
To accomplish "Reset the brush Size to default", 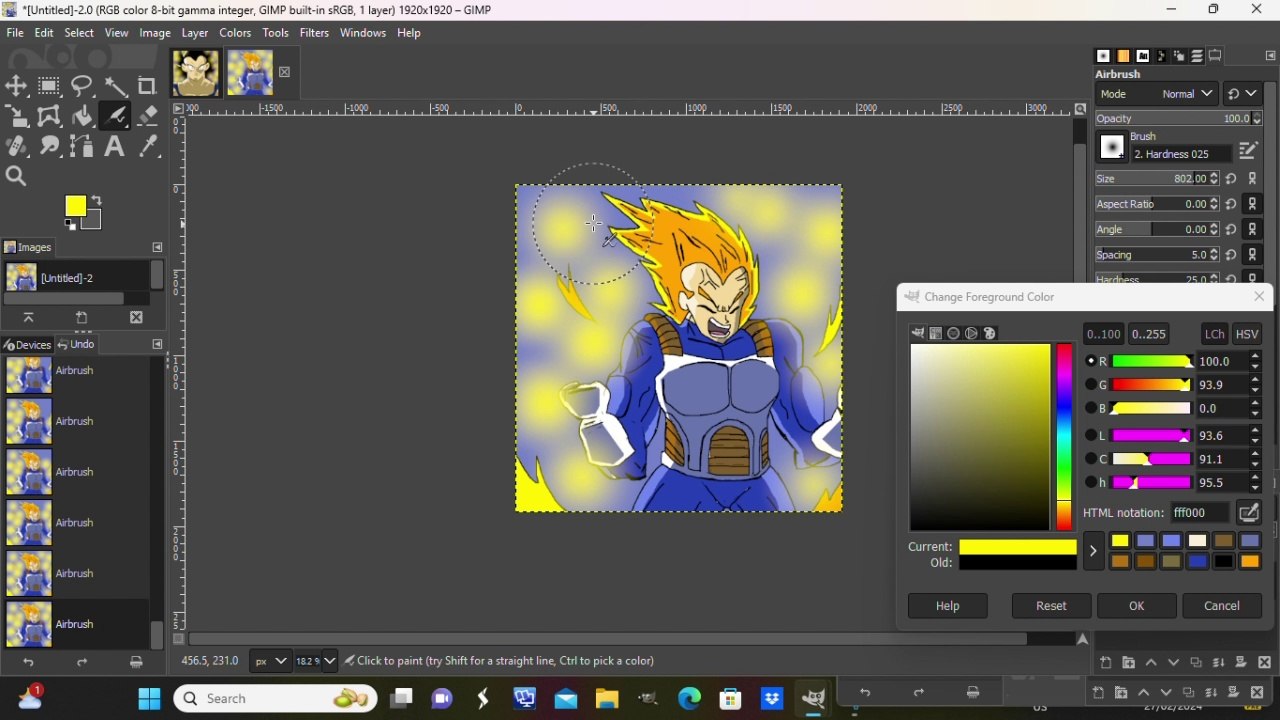I will click(1232, 179).
